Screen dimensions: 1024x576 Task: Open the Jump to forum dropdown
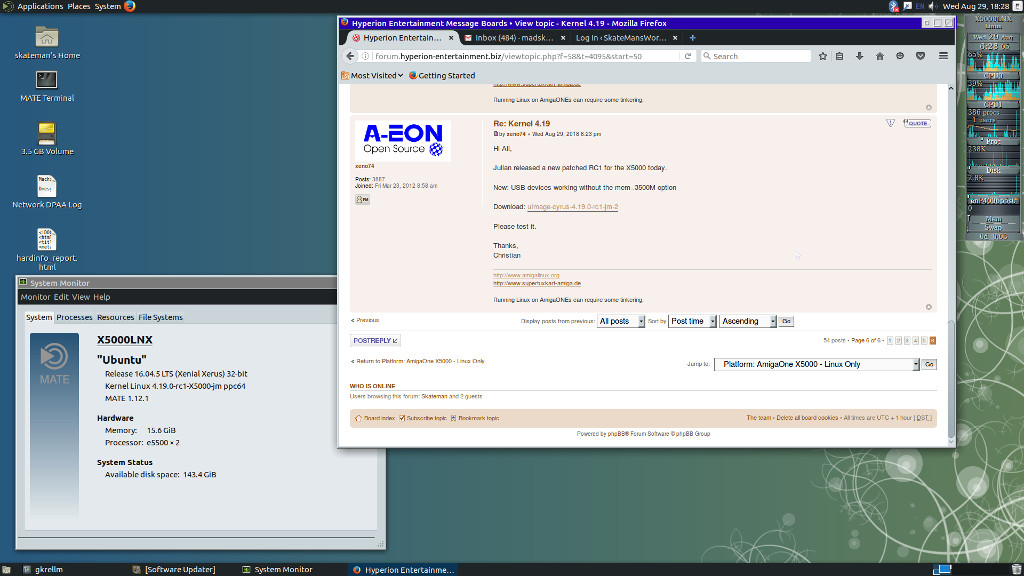[x=816, y=364]
